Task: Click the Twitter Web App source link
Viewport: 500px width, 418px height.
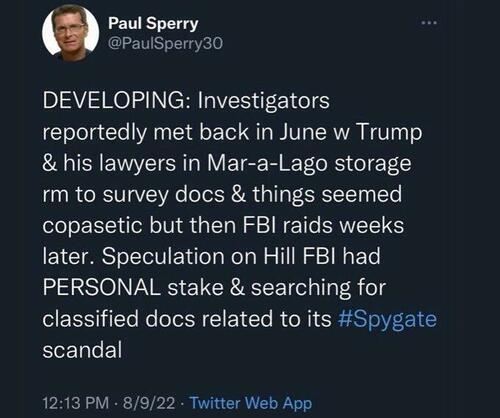Action: [x=251, y=403]
